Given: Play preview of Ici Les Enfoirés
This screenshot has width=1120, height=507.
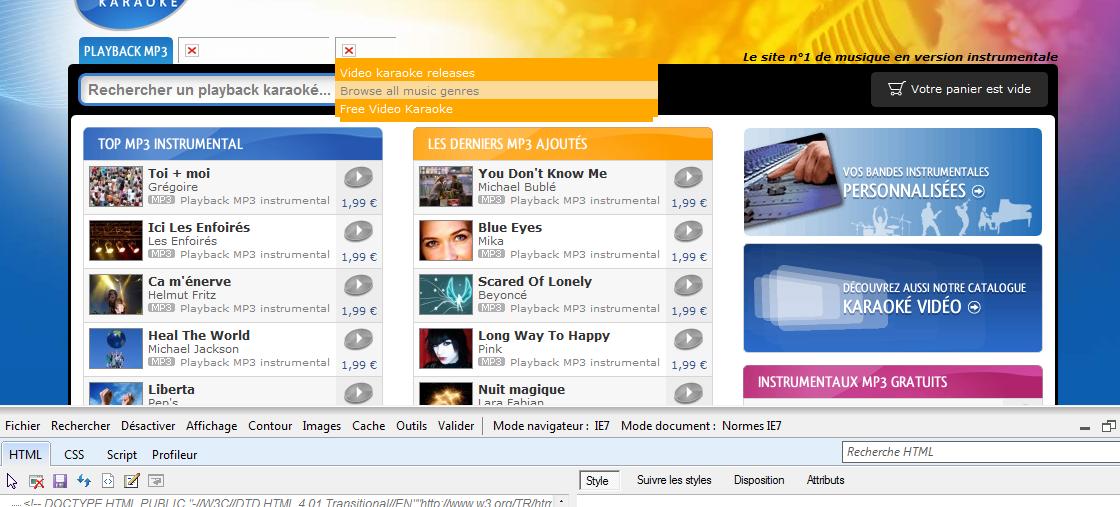Looking at the screenshot, I should click(359, 231).
